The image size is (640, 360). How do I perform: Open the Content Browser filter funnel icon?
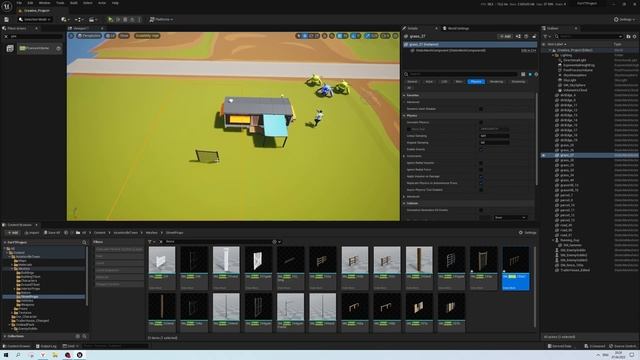pyautogui.click(x=151, y=242)
